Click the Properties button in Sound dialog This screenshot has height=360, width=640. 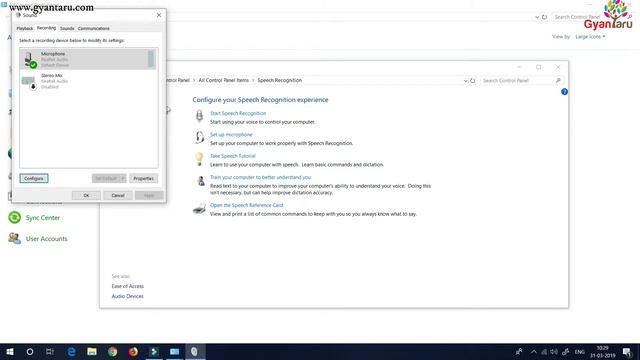click(x=144, y=178)
